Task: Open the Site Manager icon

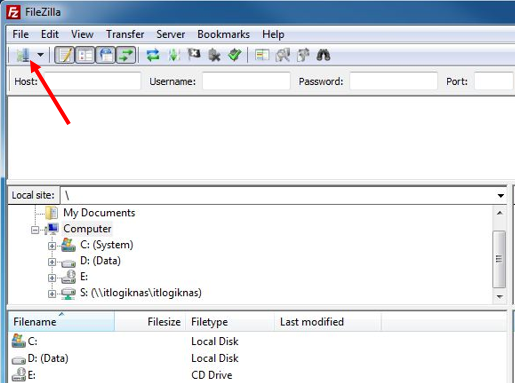Action: 23,55
